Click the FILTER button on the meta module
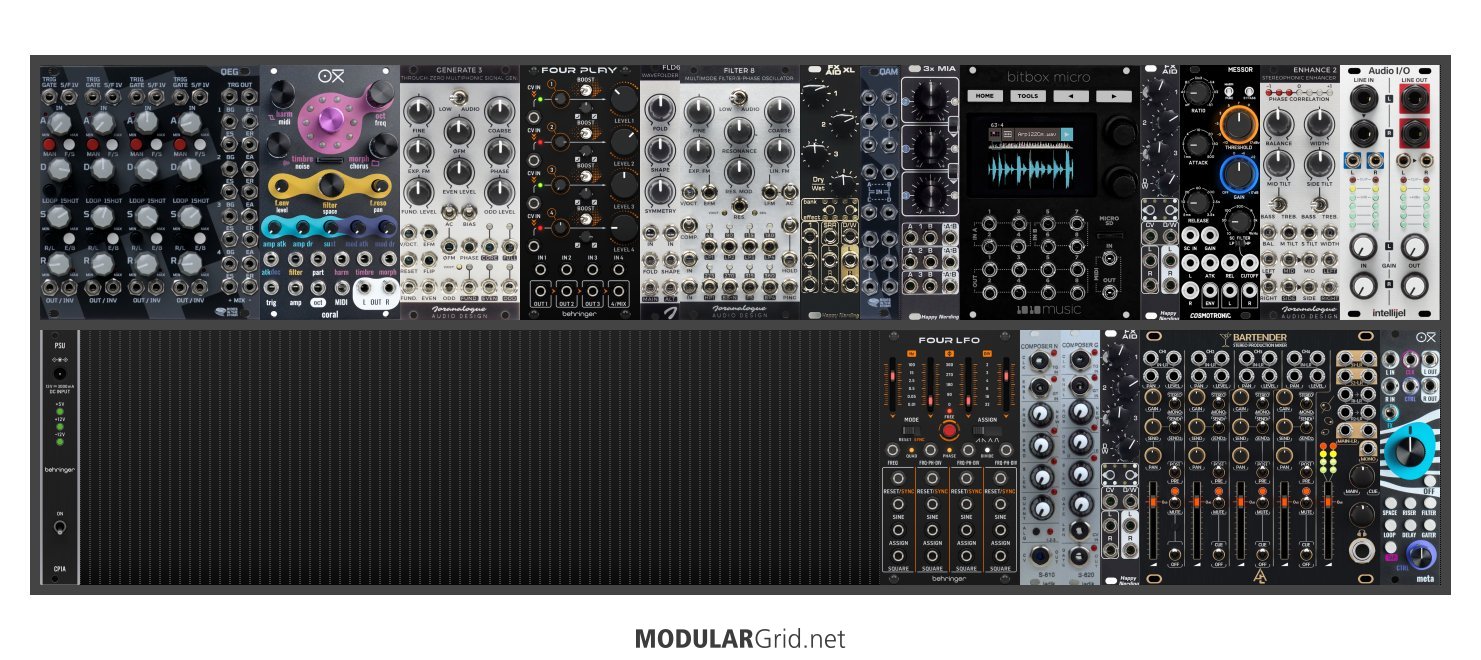 (1428, 505)
